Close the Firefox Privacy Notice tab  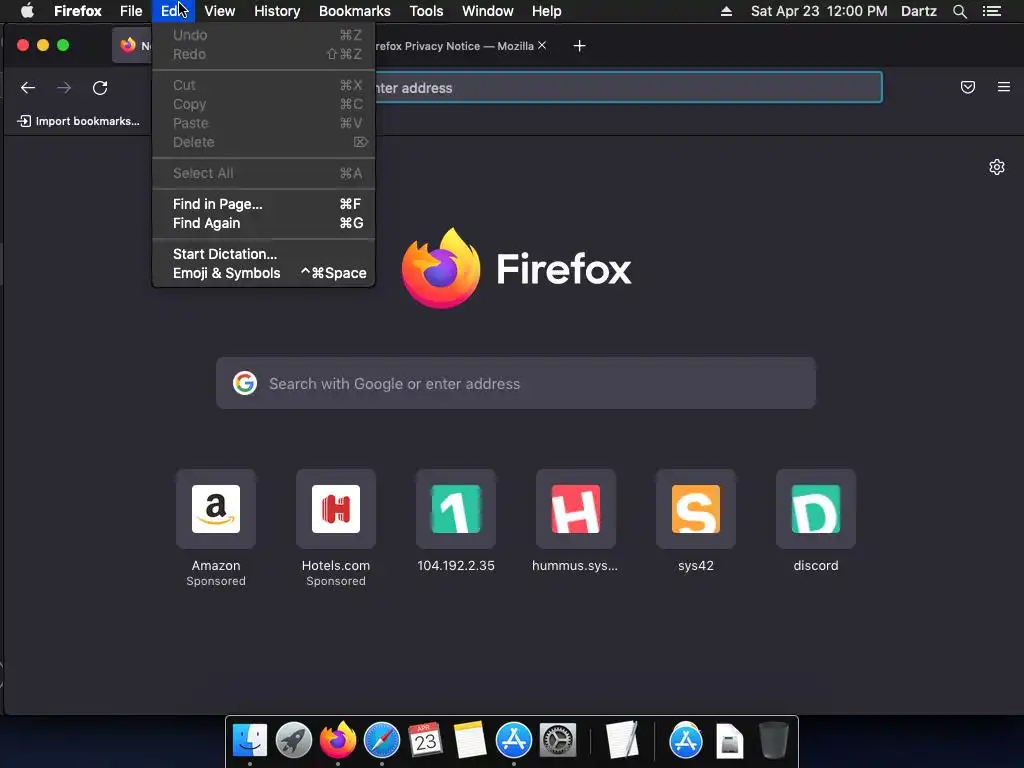[x=542, y=45]
